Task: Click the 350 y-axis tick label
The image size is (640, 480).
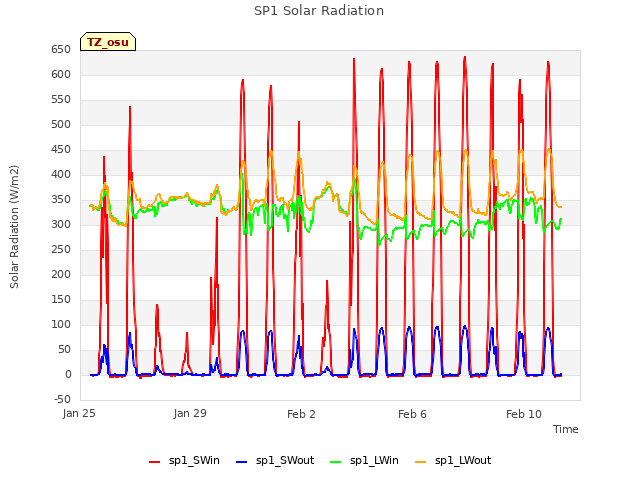Action: (x=61, y=200)
